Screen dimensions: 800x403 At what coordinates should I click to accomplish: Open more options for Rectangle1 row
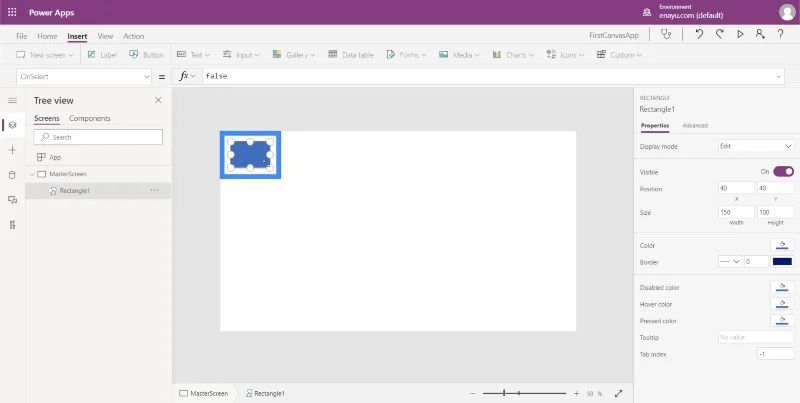[155, 190]
